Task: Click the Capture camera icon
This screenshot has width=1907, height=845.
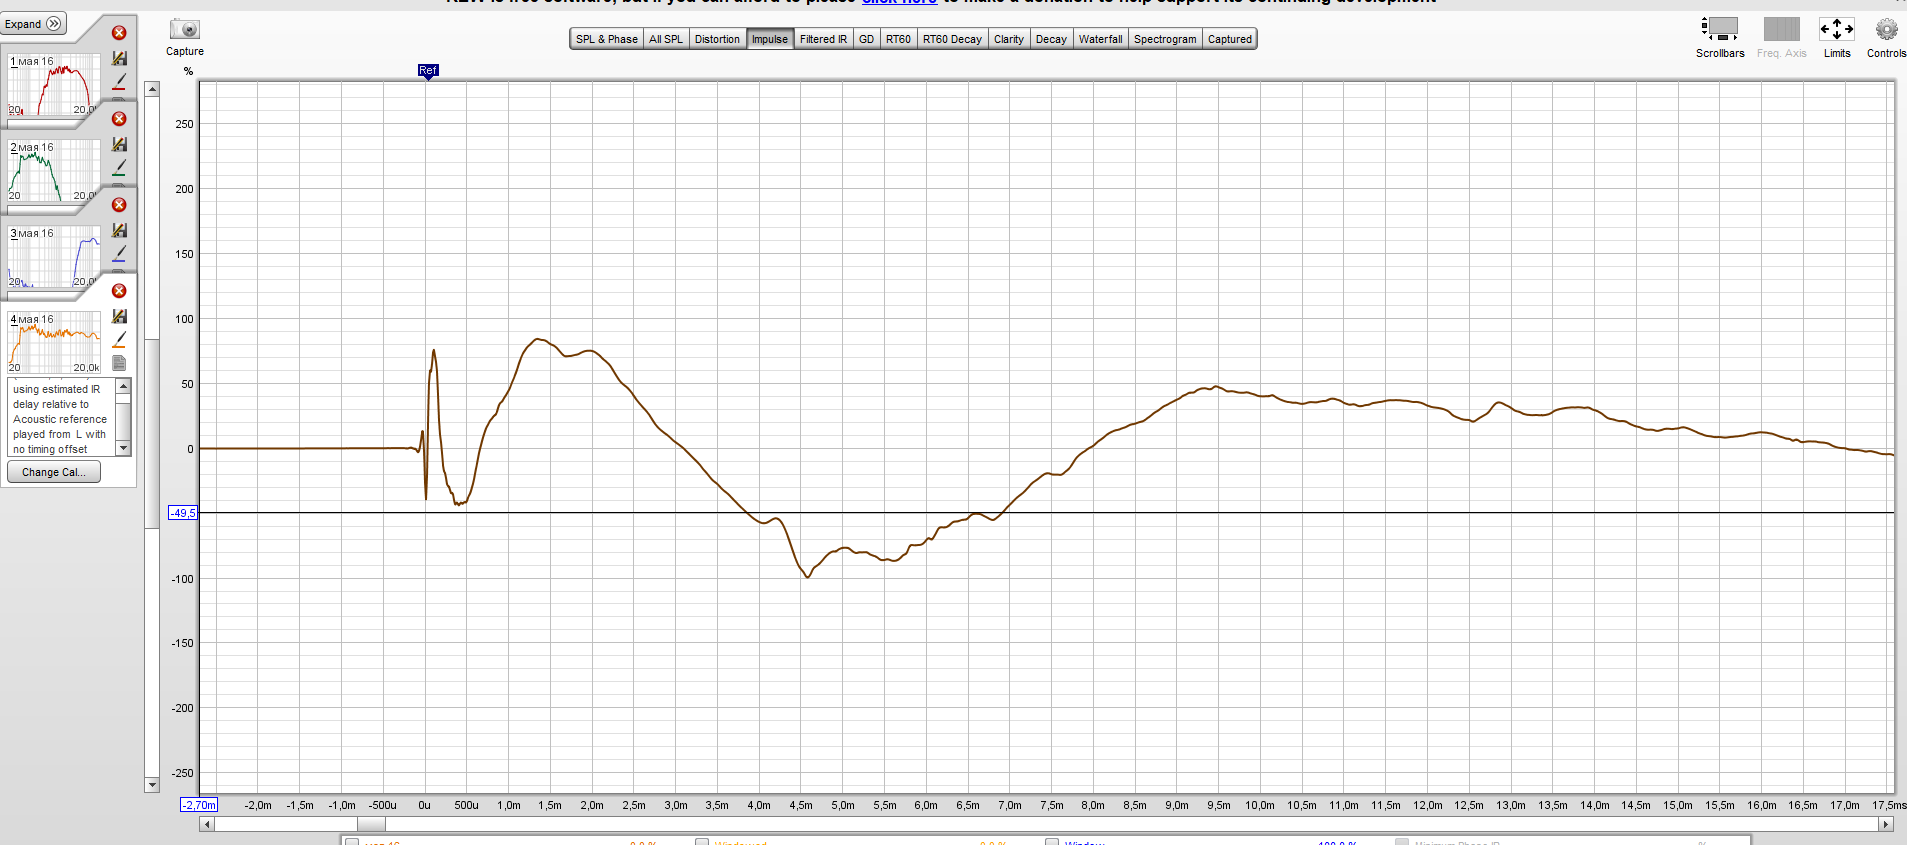Action: (184, 30)
